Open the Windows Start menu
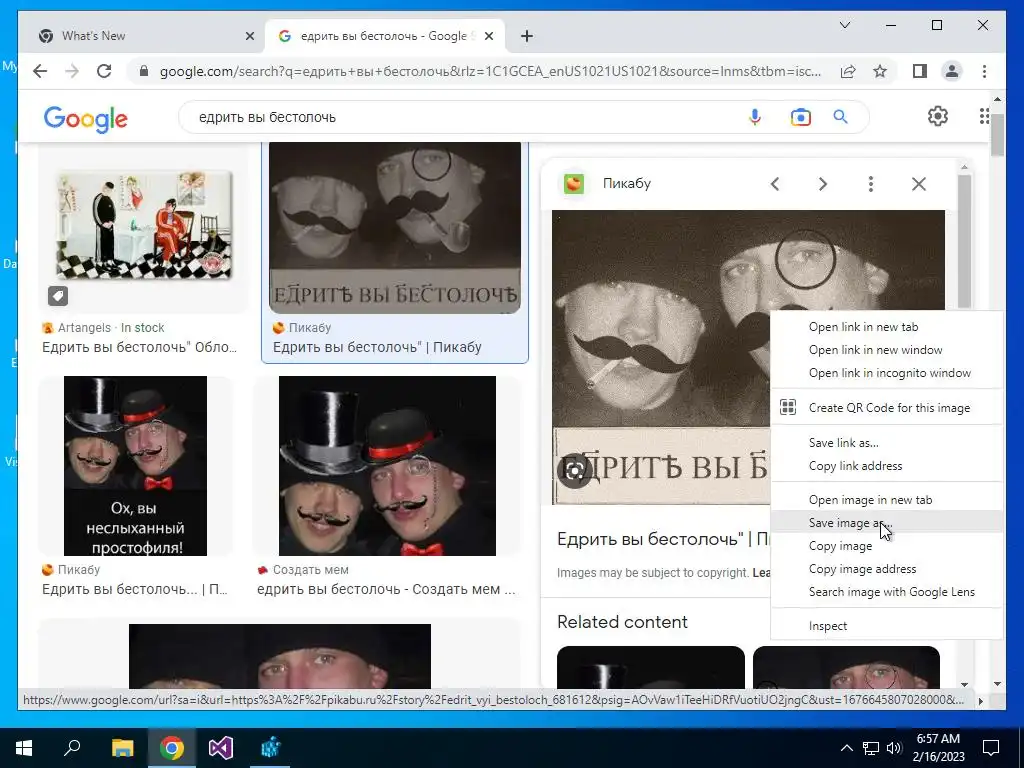 [24, 748]
